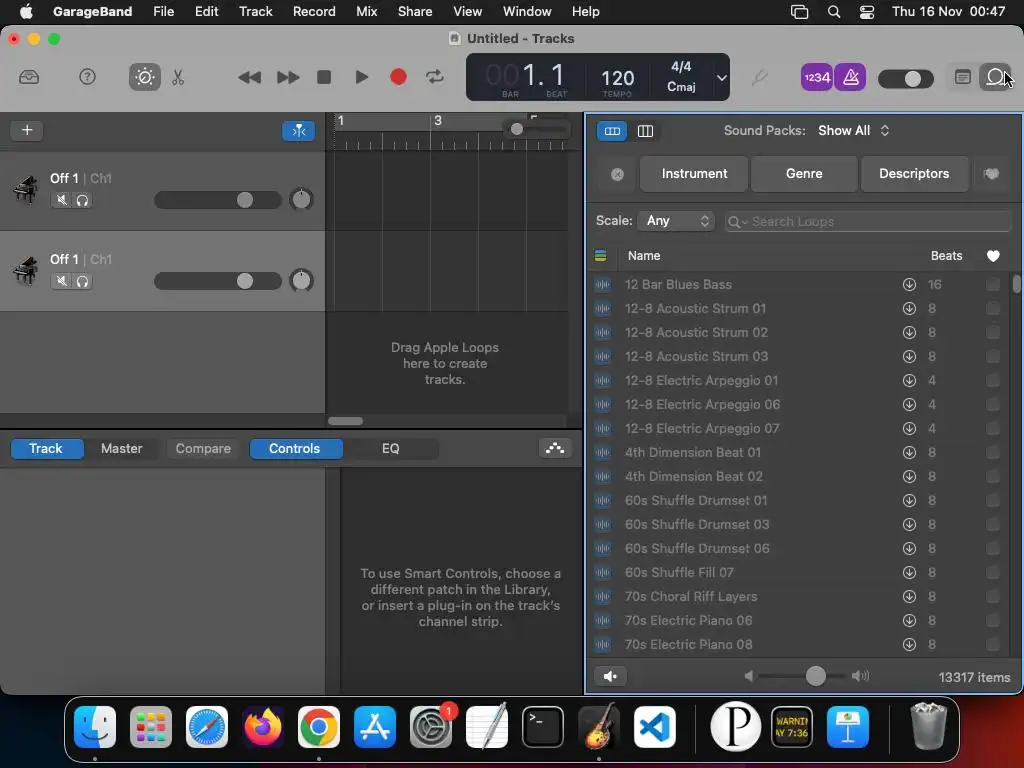Open the Note Pad button

click(x=963, y=77)
